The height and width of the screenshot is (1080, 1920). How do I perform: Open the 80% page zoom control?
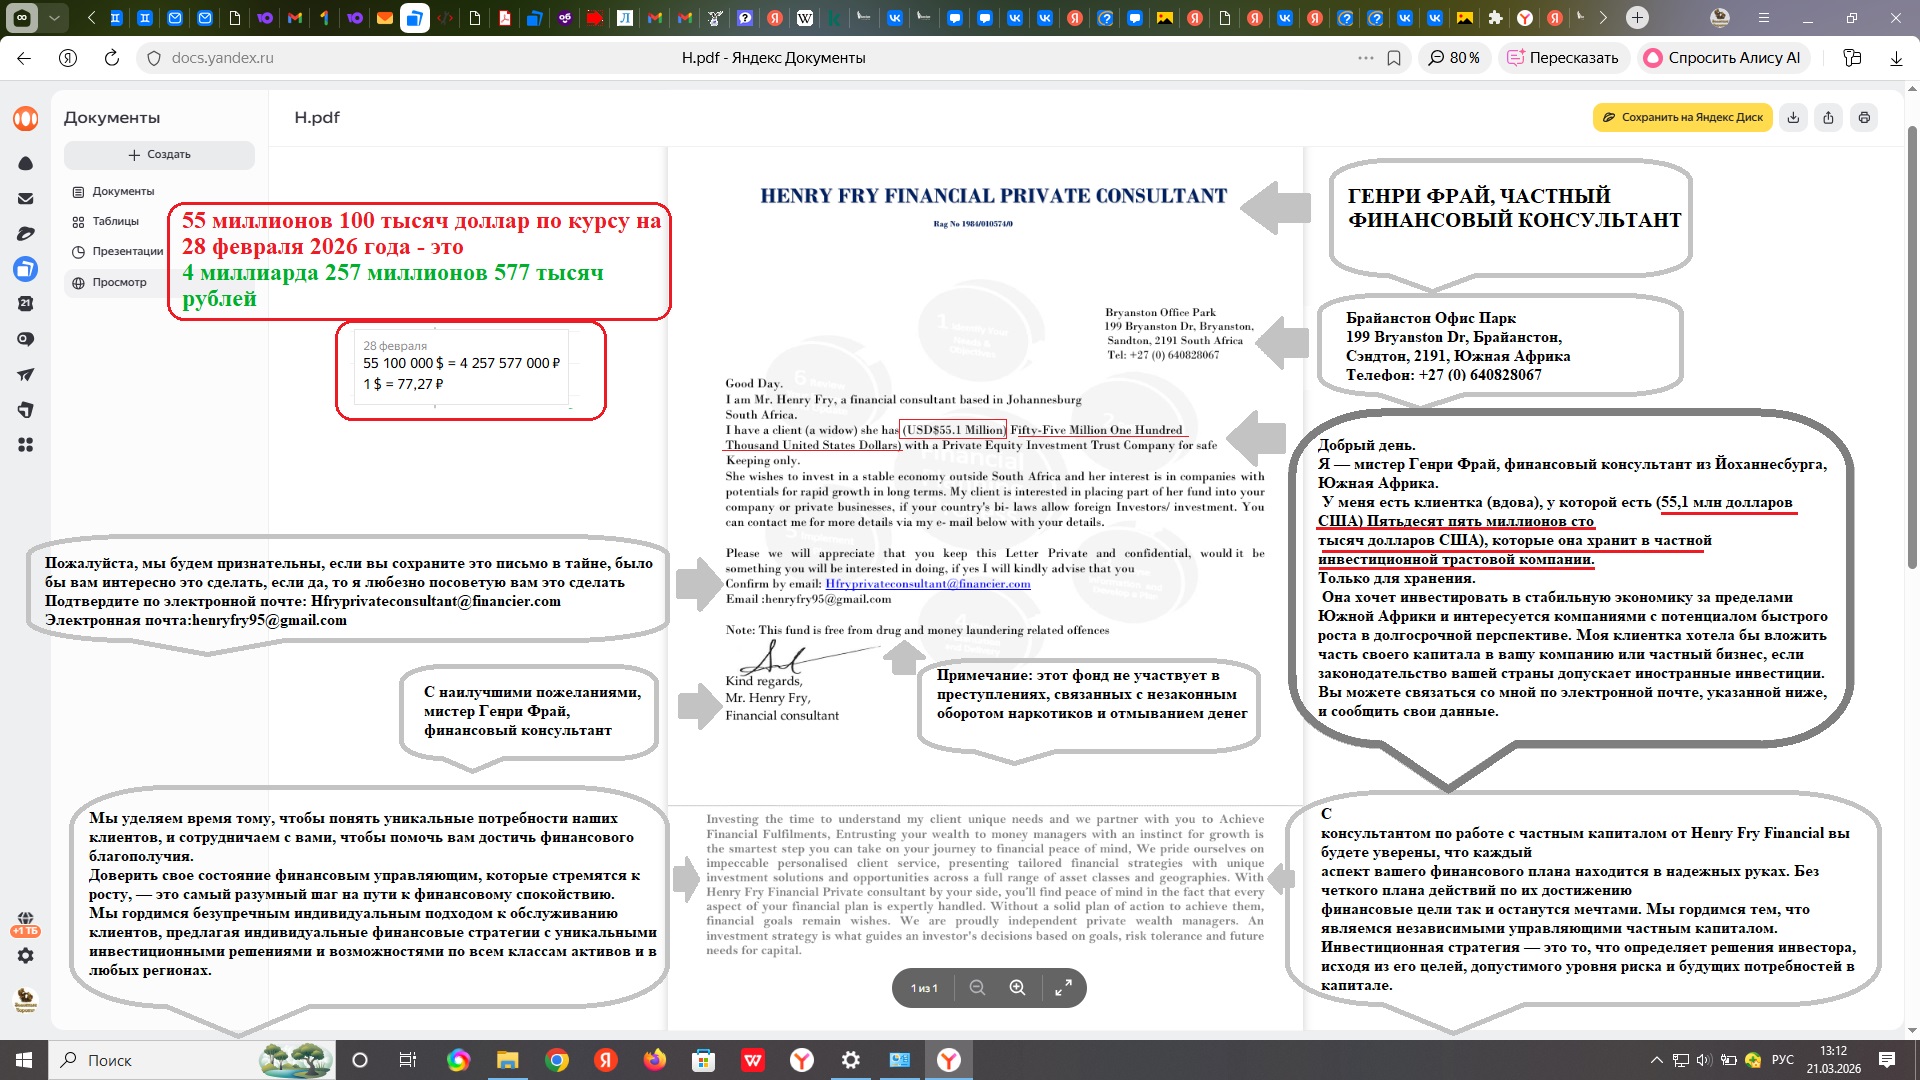1454,58
